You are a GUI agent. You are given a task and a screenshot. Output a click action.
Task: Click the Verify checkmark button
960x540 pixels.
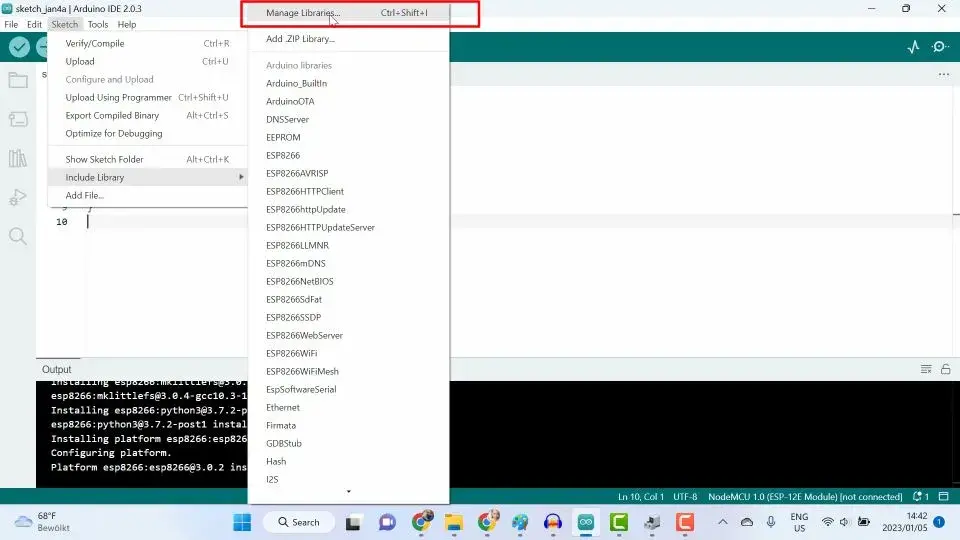20,47
